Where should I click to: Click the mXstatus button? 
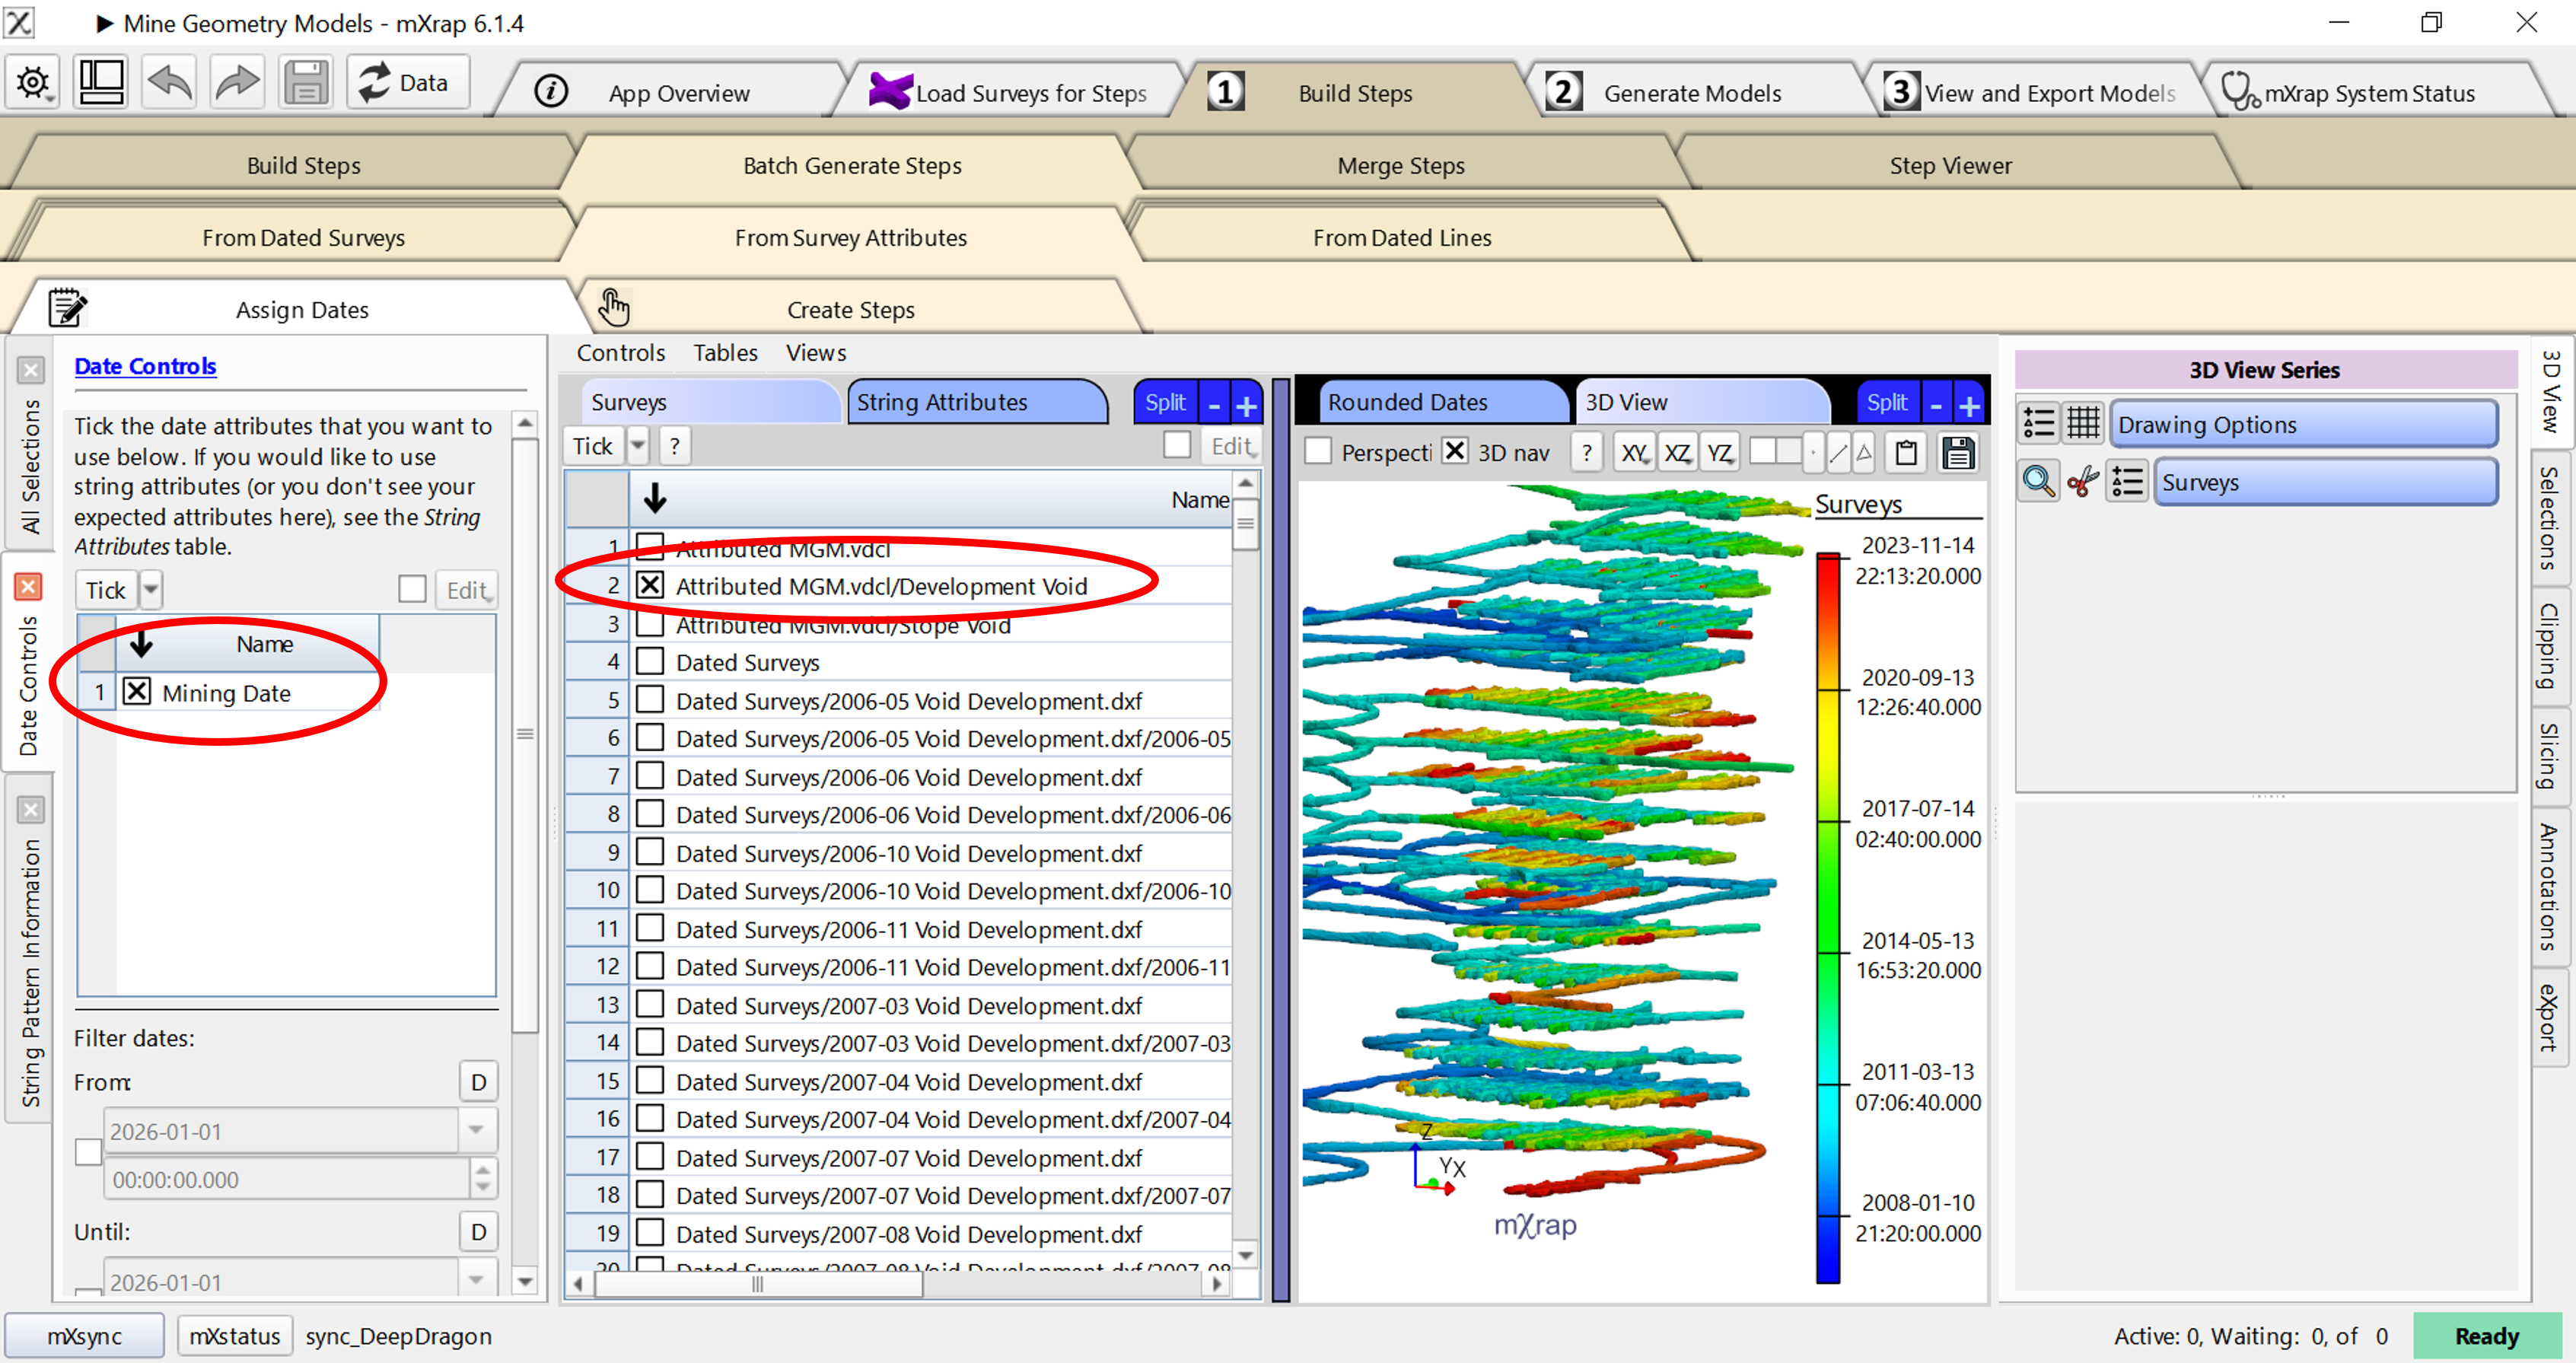tap(235, 1336)
